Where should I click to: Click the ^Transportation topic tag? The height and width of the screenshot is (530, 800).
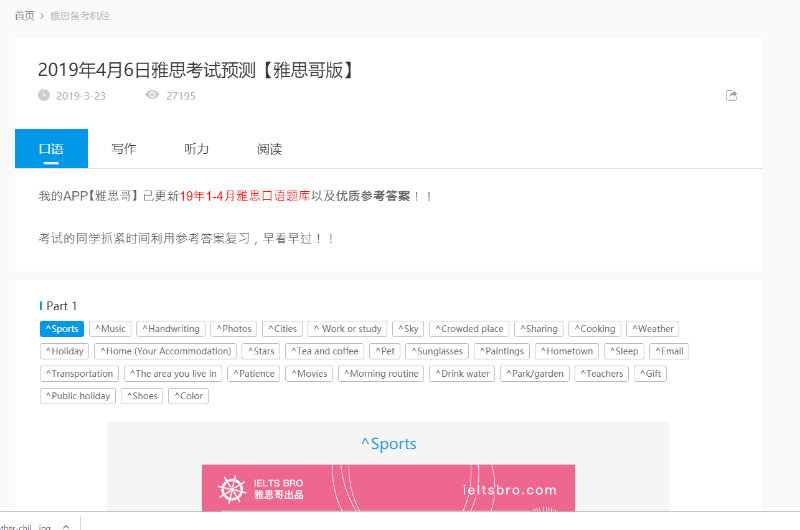80,374
